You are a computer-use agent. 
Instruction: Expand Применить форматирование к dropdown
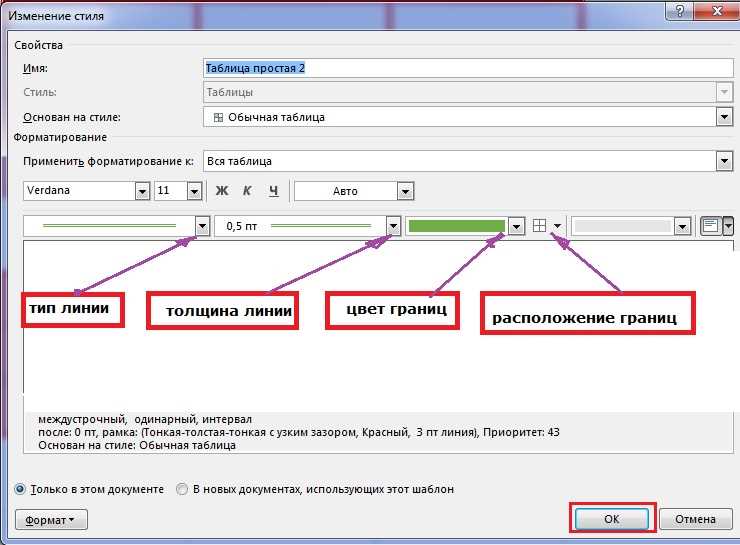pos(724,161)
